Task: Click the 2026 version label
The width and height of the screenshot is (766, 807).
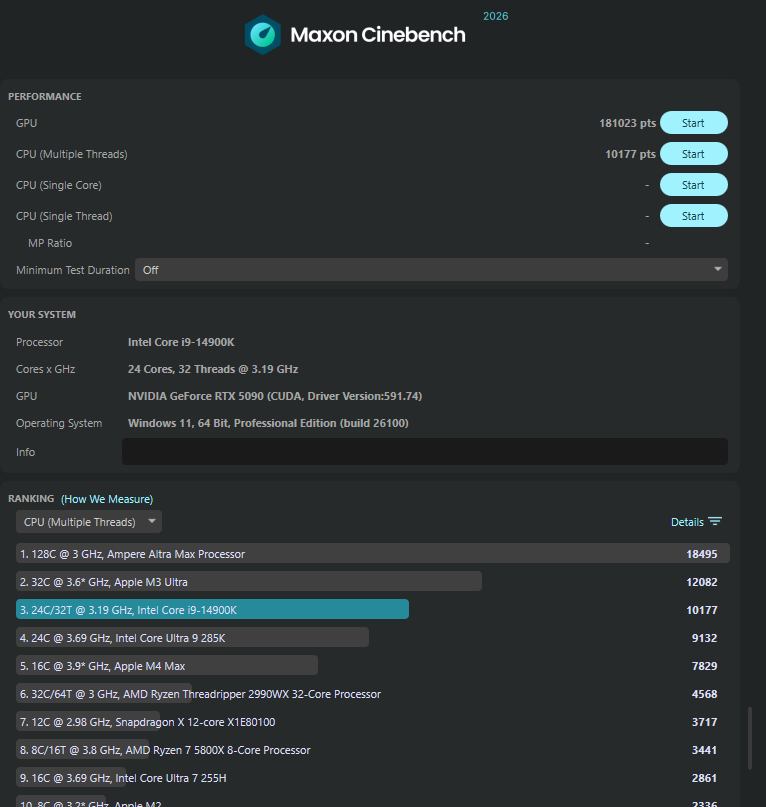Action: pyautogui.click(x=496, y=16)
